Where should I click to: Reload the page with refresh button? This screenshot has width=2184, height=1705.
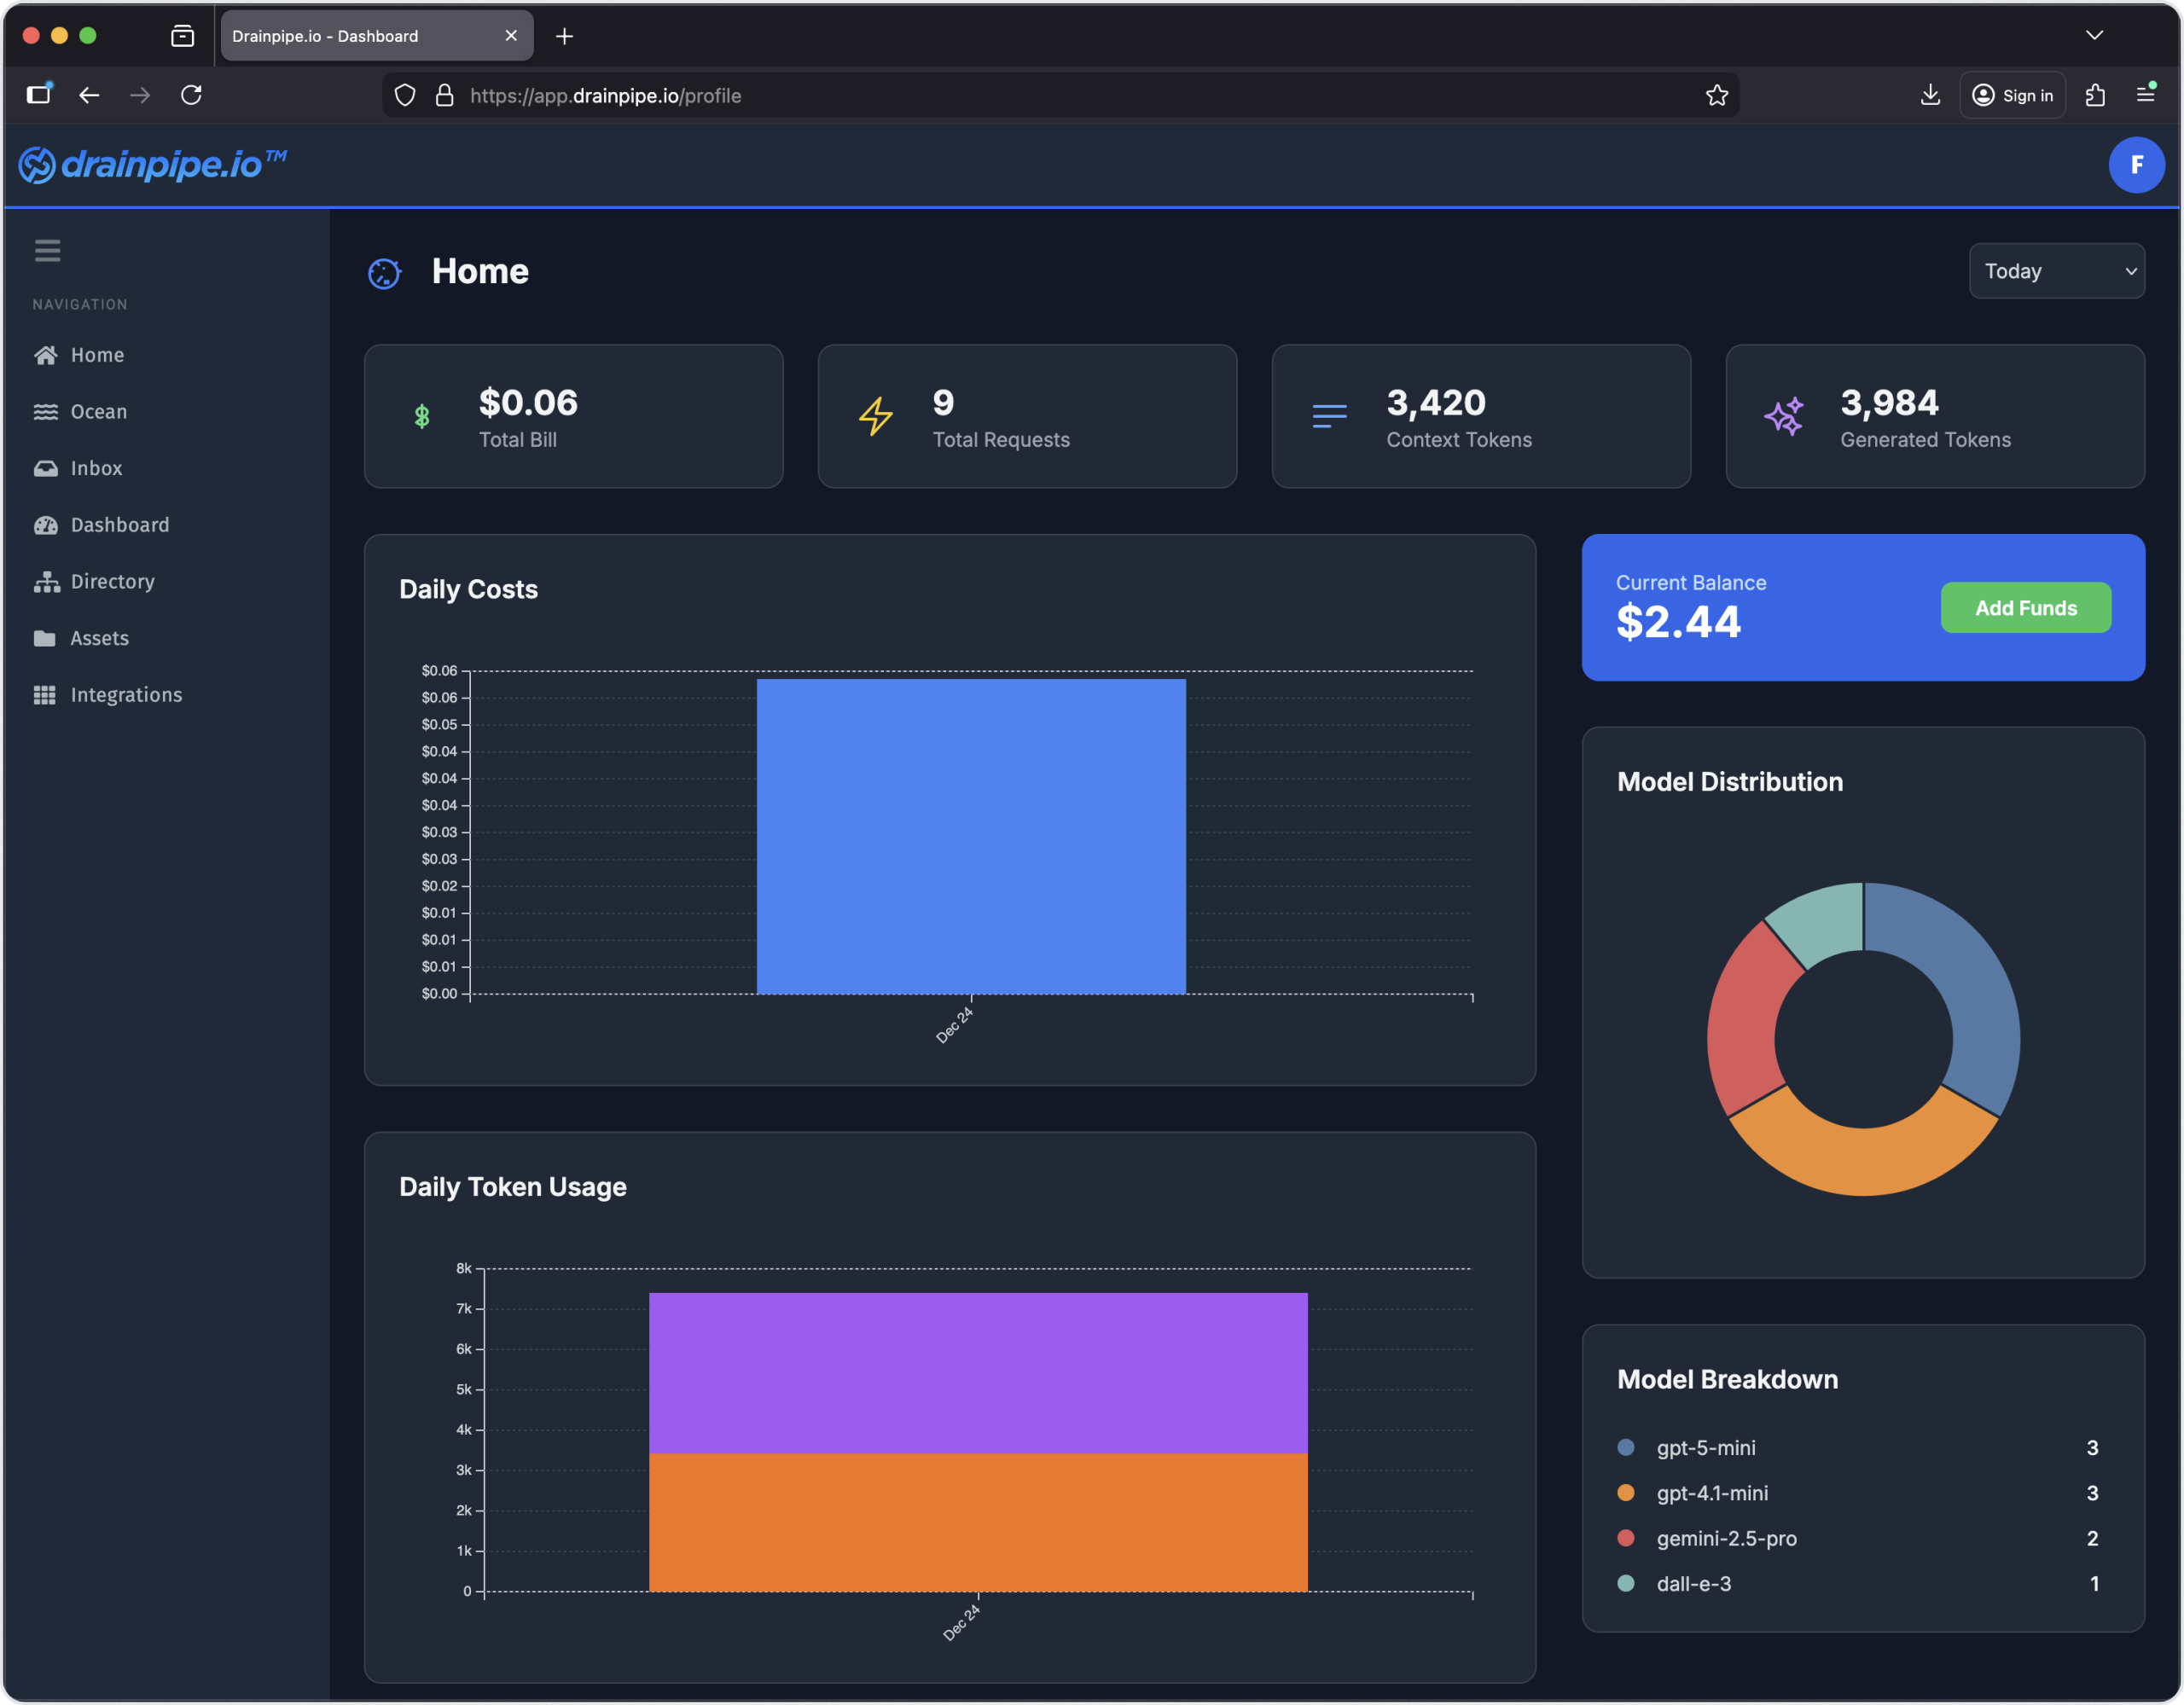(x=191, y=96)
